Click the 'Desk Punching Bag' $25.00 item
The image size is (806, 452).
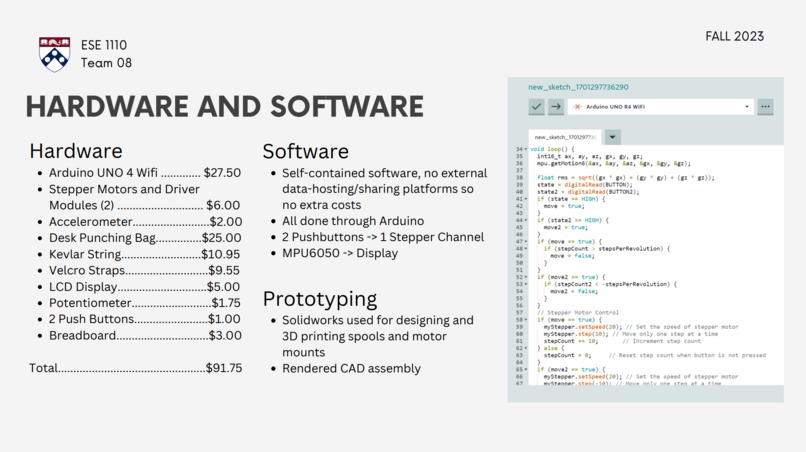pos(145,238)
